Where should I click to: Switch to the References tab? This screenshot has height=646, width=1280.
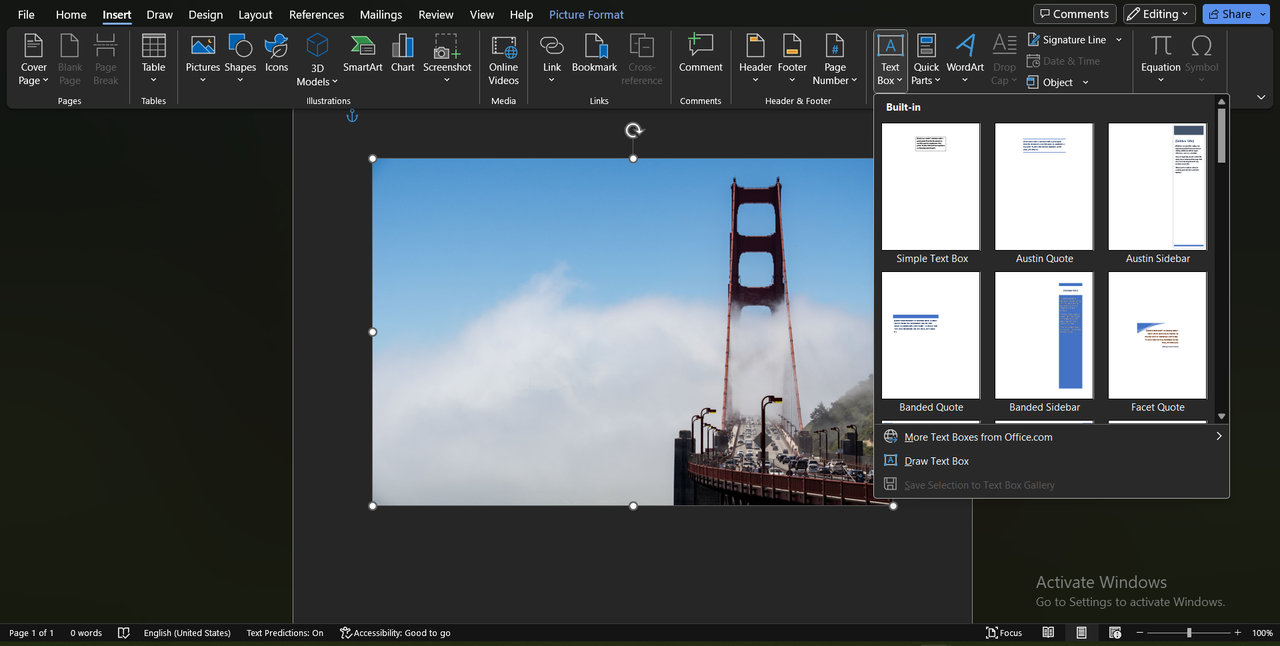[317, 15]
